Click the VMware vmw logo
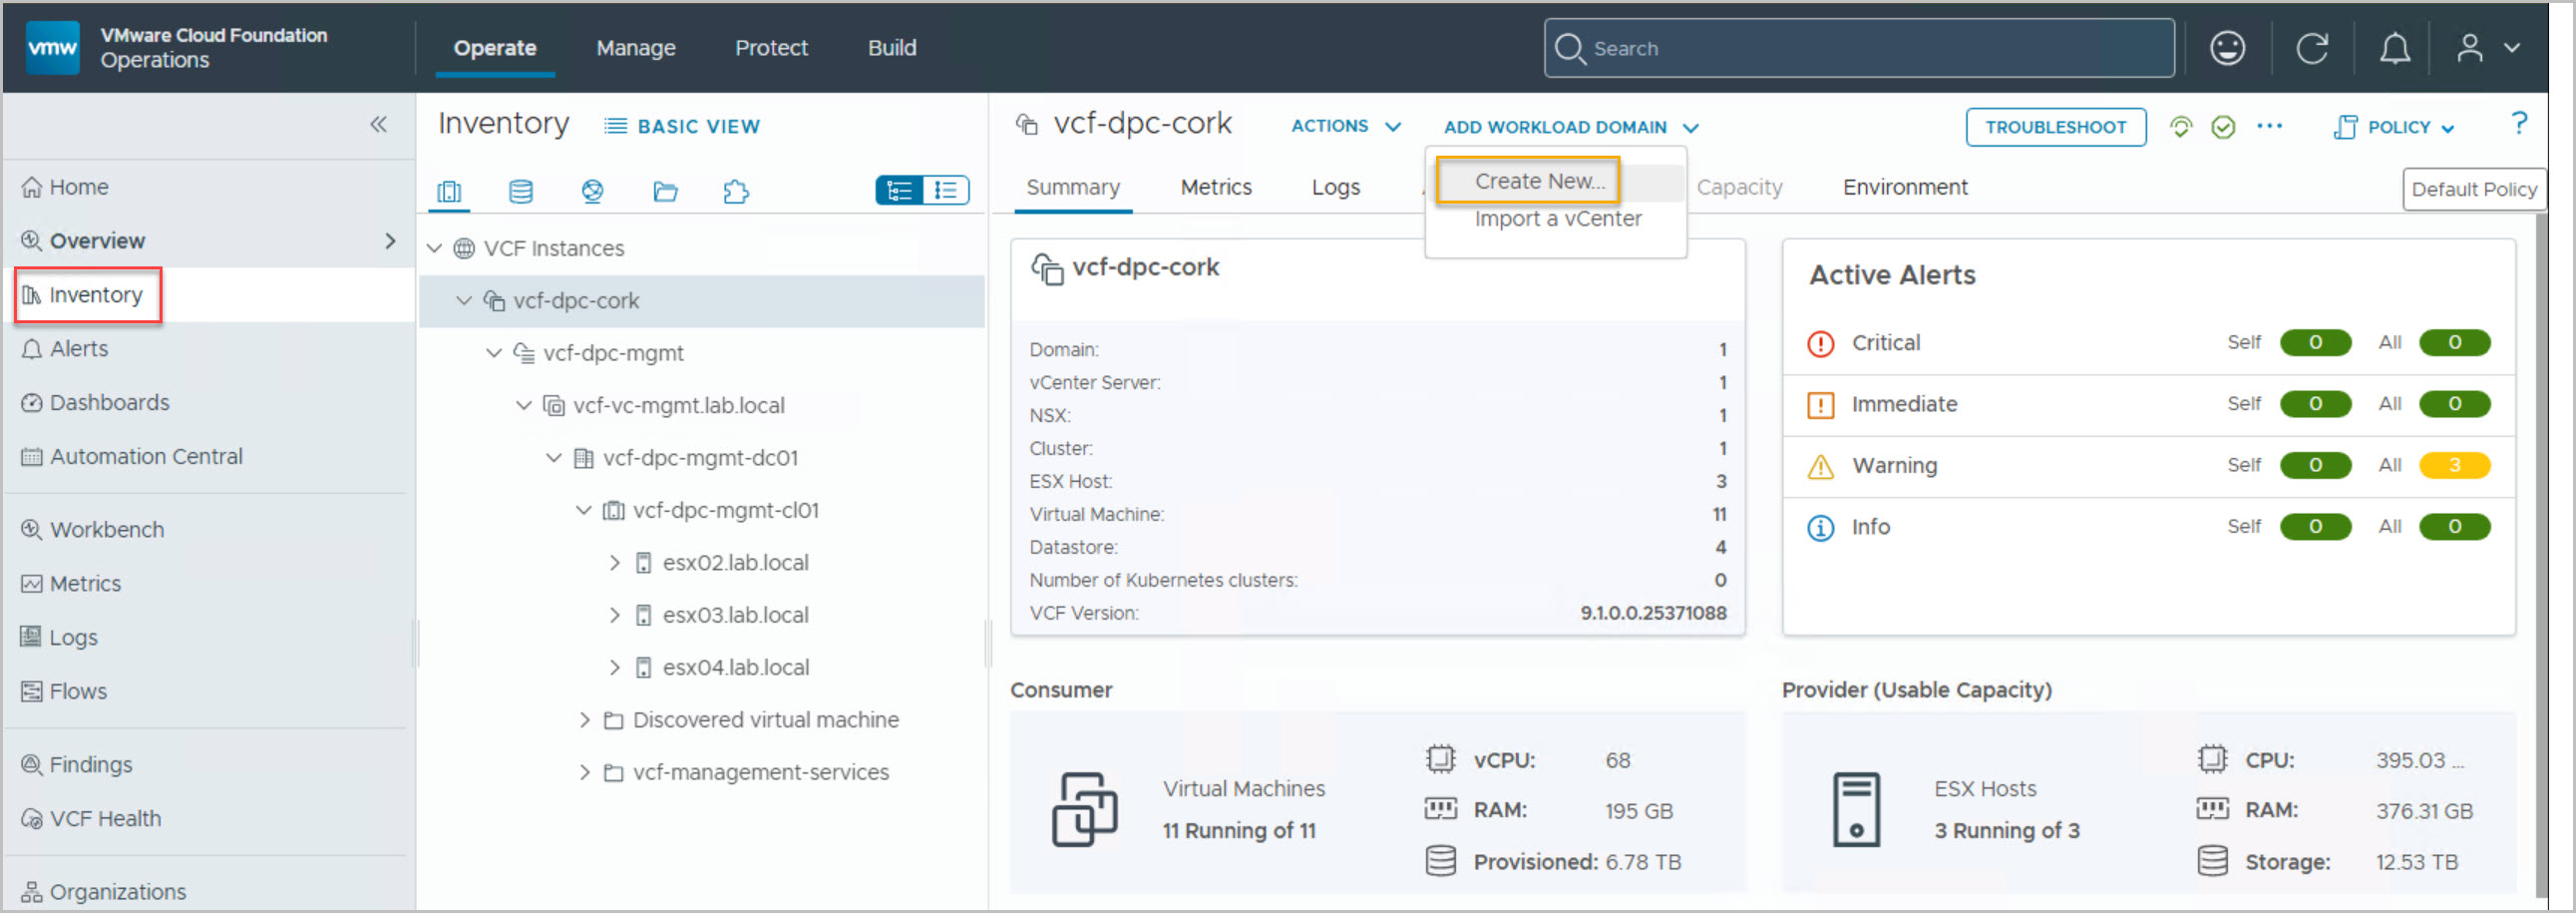This screenshot has height=913, width=2576. tap(52, 47)
